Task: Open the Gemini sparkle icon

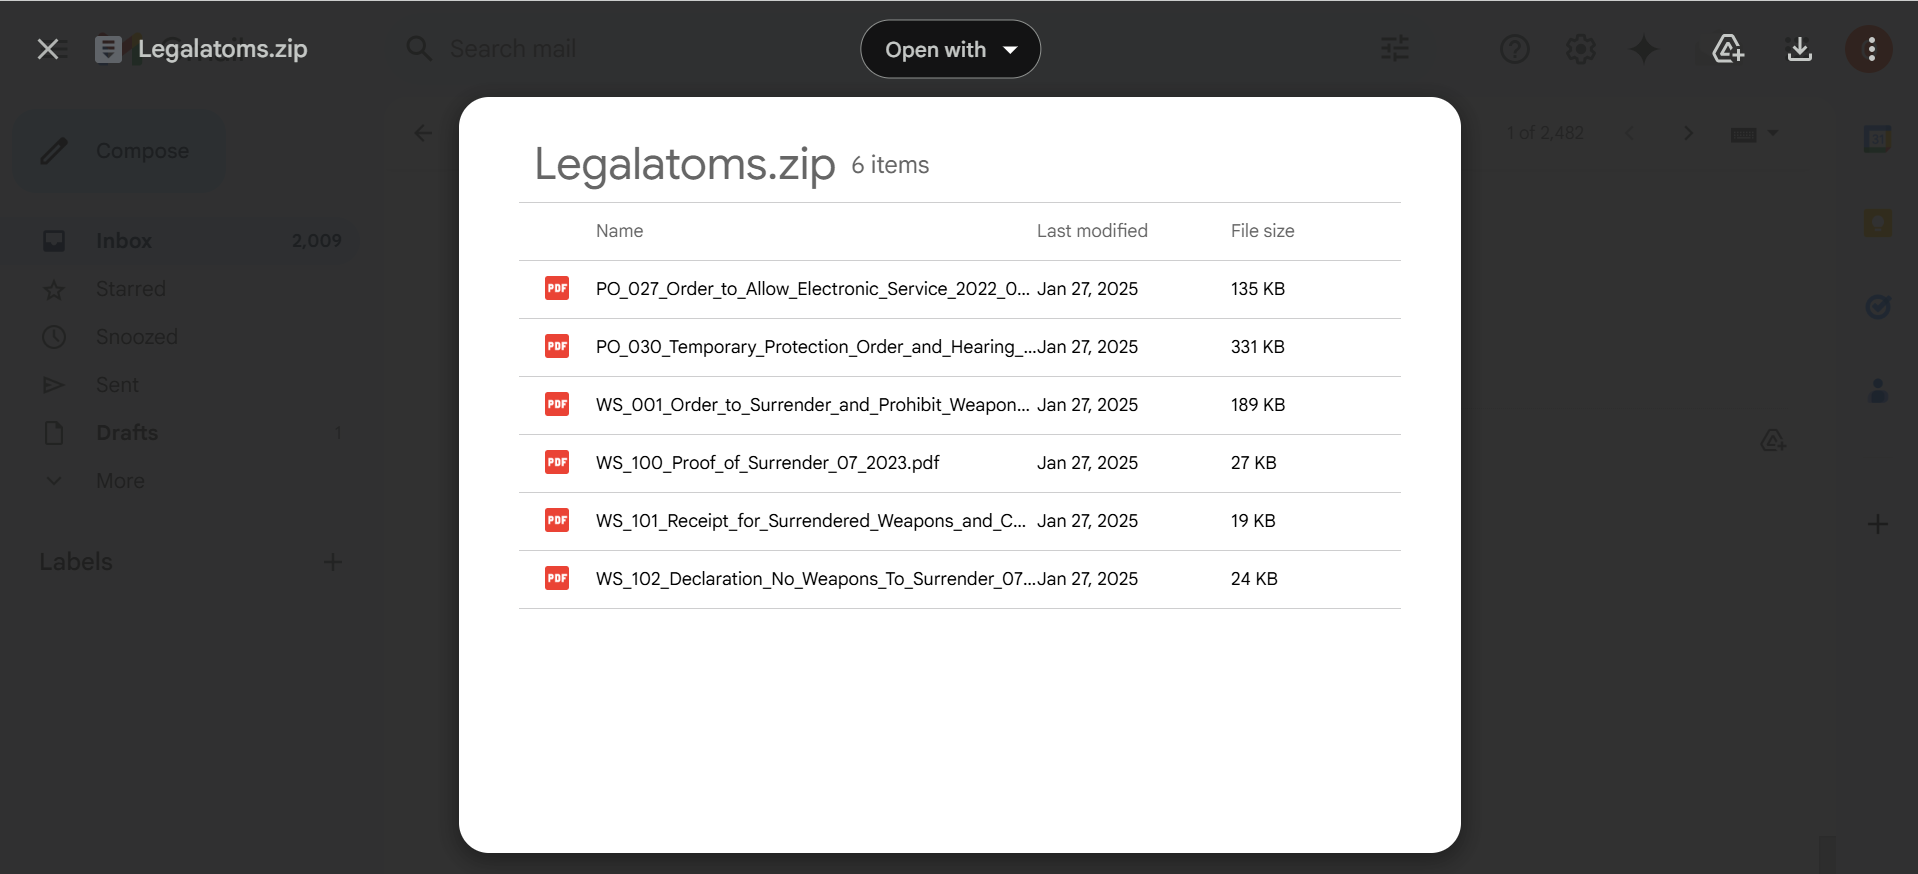Action: tap(1644, 49)
